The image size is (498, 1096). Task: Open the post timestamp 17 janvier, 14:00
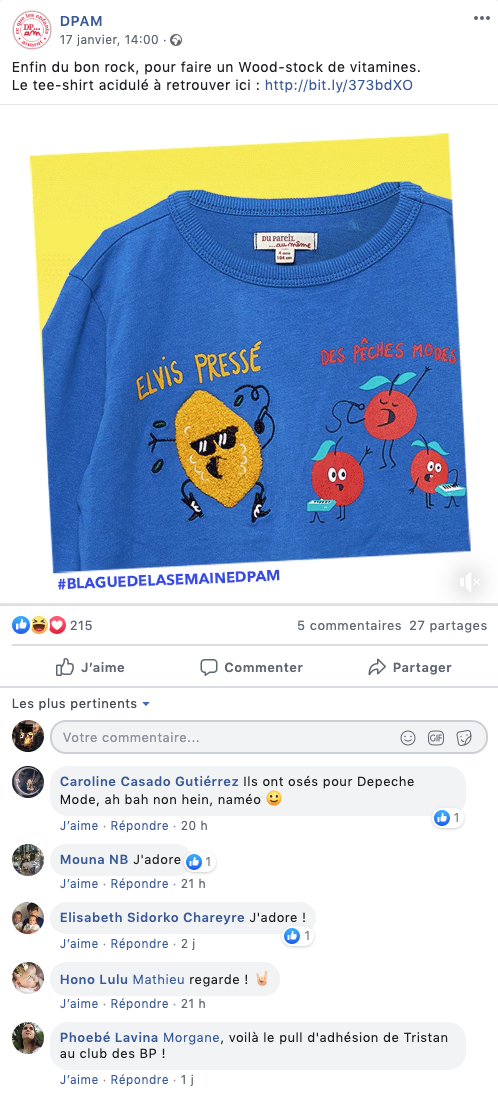coord(109,40)
